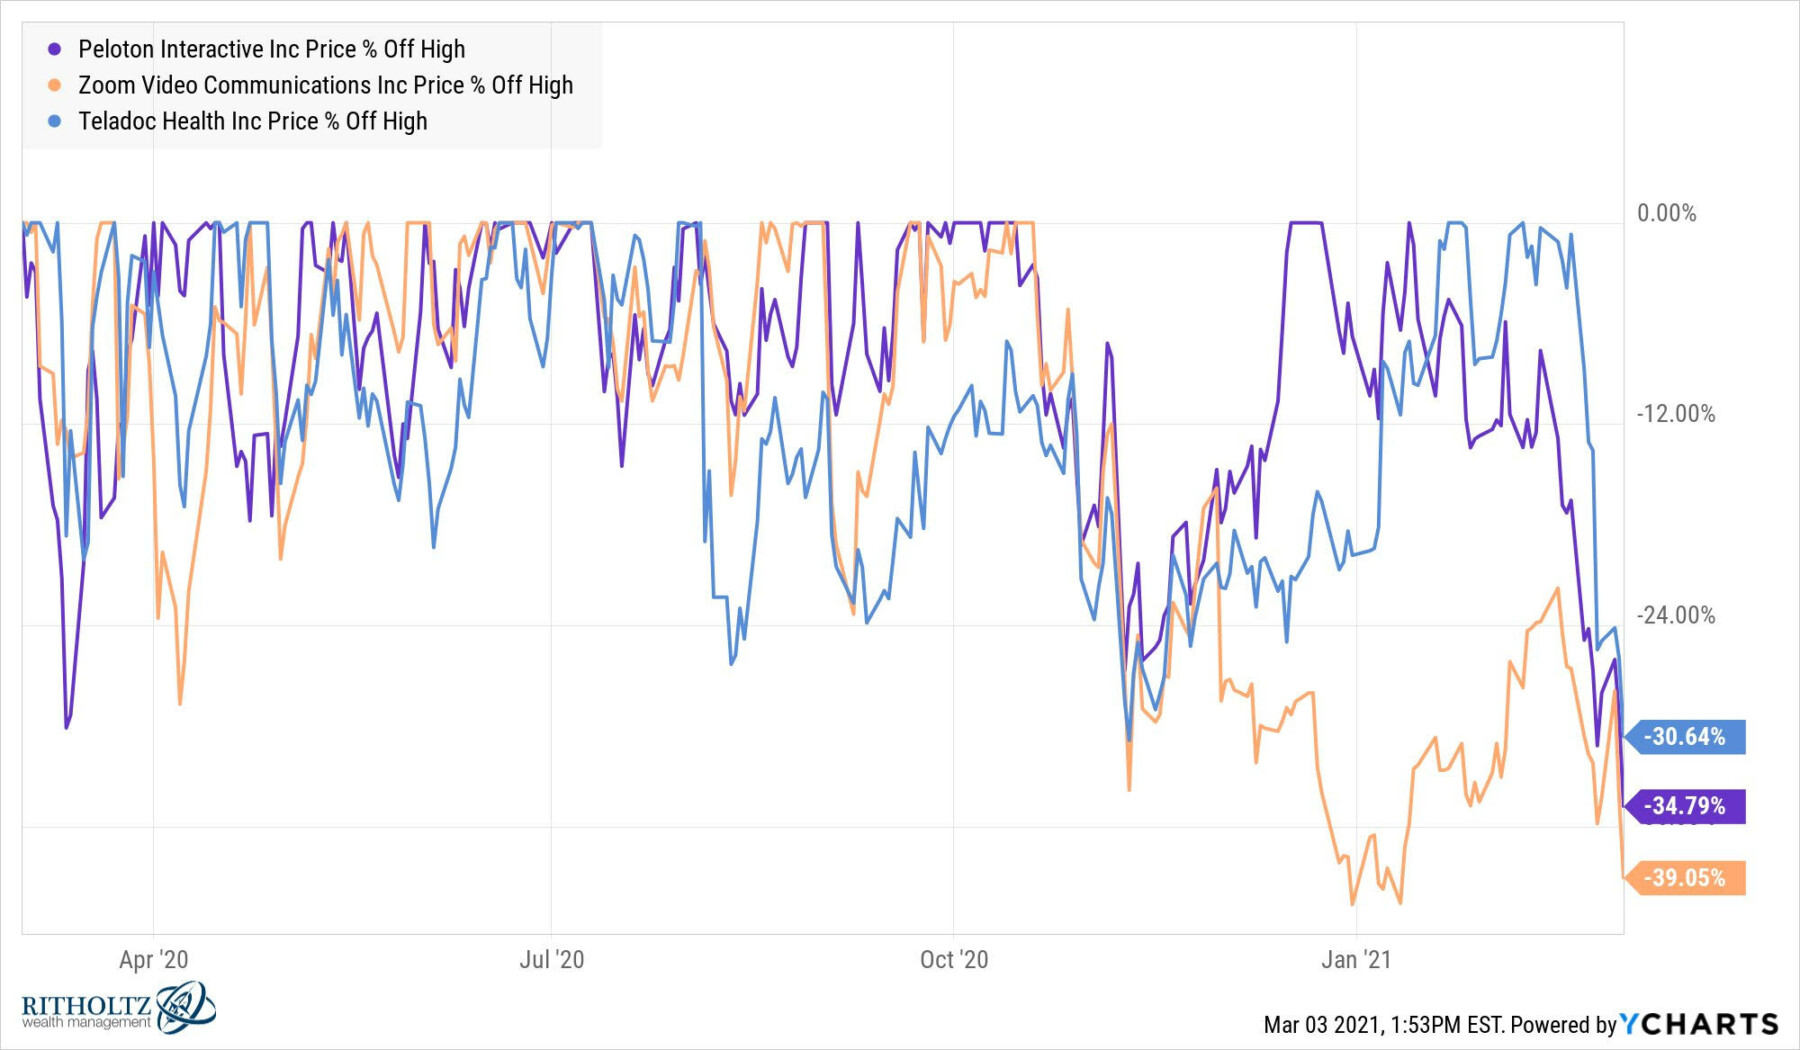Viewport: 1800px width, 1050px height.
Task: Select Teladoc Health Inc legend label
Action: pos(252,121)
